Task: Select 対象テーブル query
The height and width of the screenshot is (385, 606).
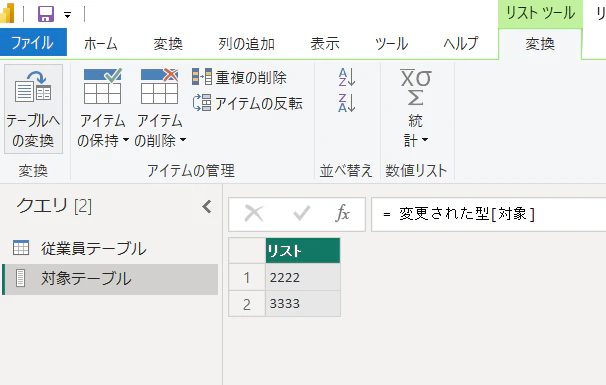Action: [110, 279]
